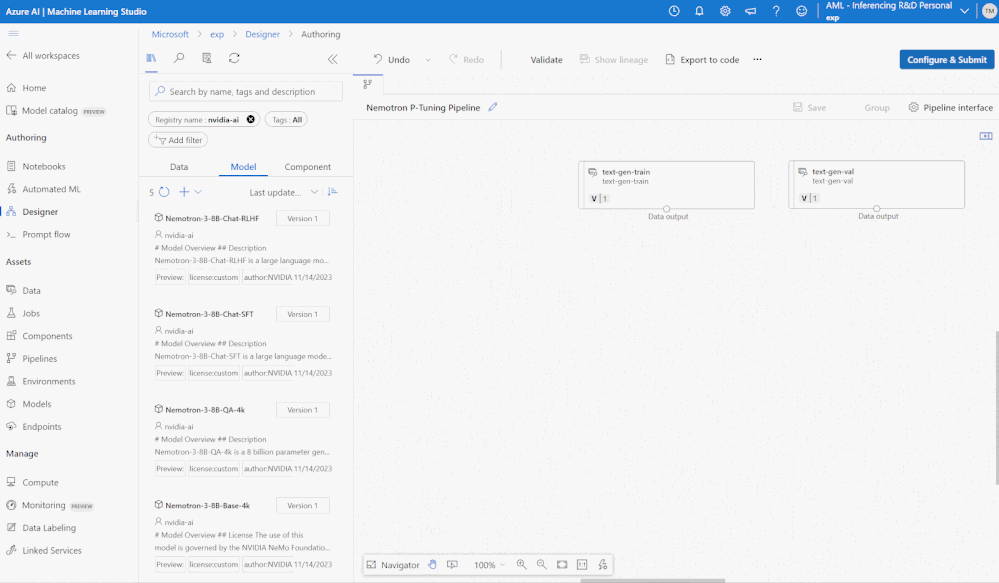Image resolution: width=999 pixels, height=583 pixels.
Task: Switch to the Component tab
Action: click(x=307, y=167)
